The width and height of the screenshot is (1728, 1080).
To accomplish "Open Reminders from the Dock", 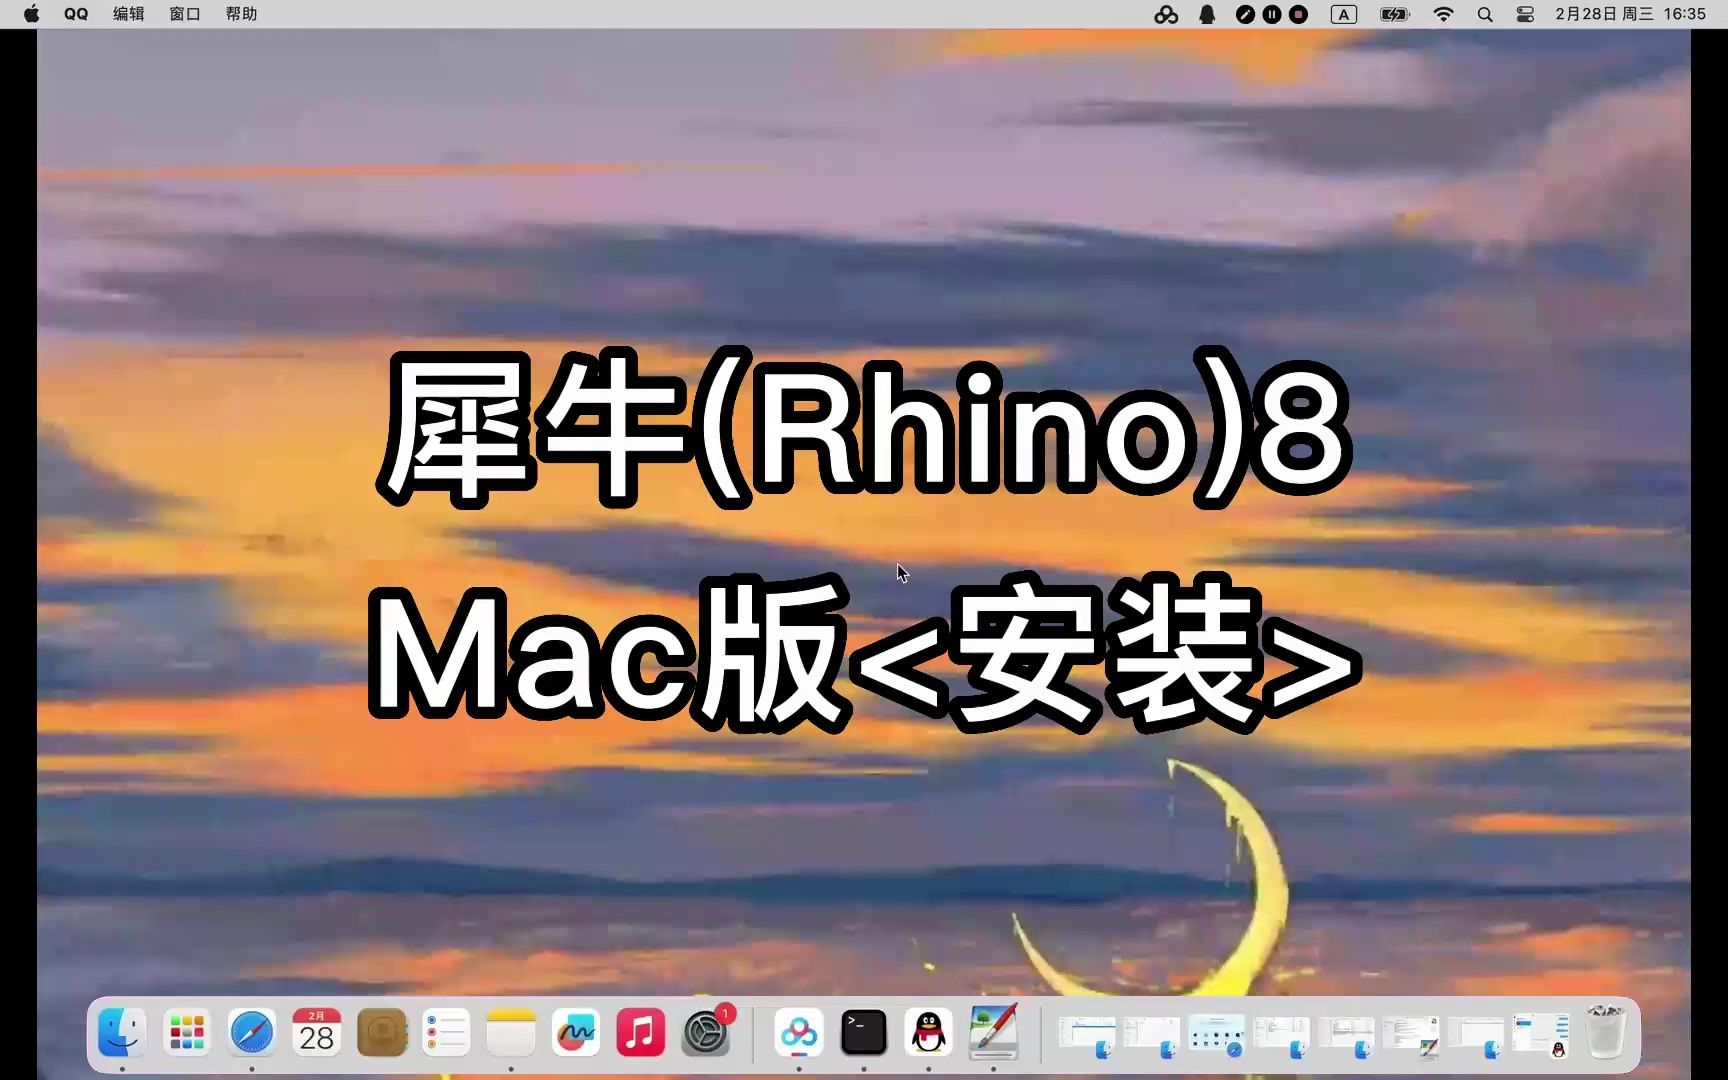I will pyautogui.click(x=446, y=1032).
